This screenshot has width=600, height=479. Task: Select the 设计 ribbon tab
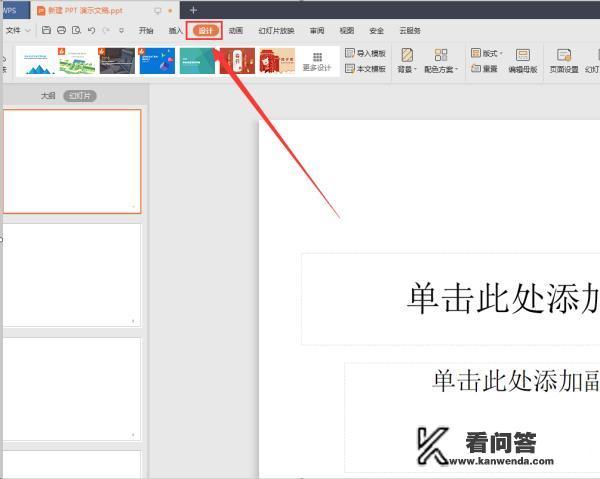click(x=205, y=31)
